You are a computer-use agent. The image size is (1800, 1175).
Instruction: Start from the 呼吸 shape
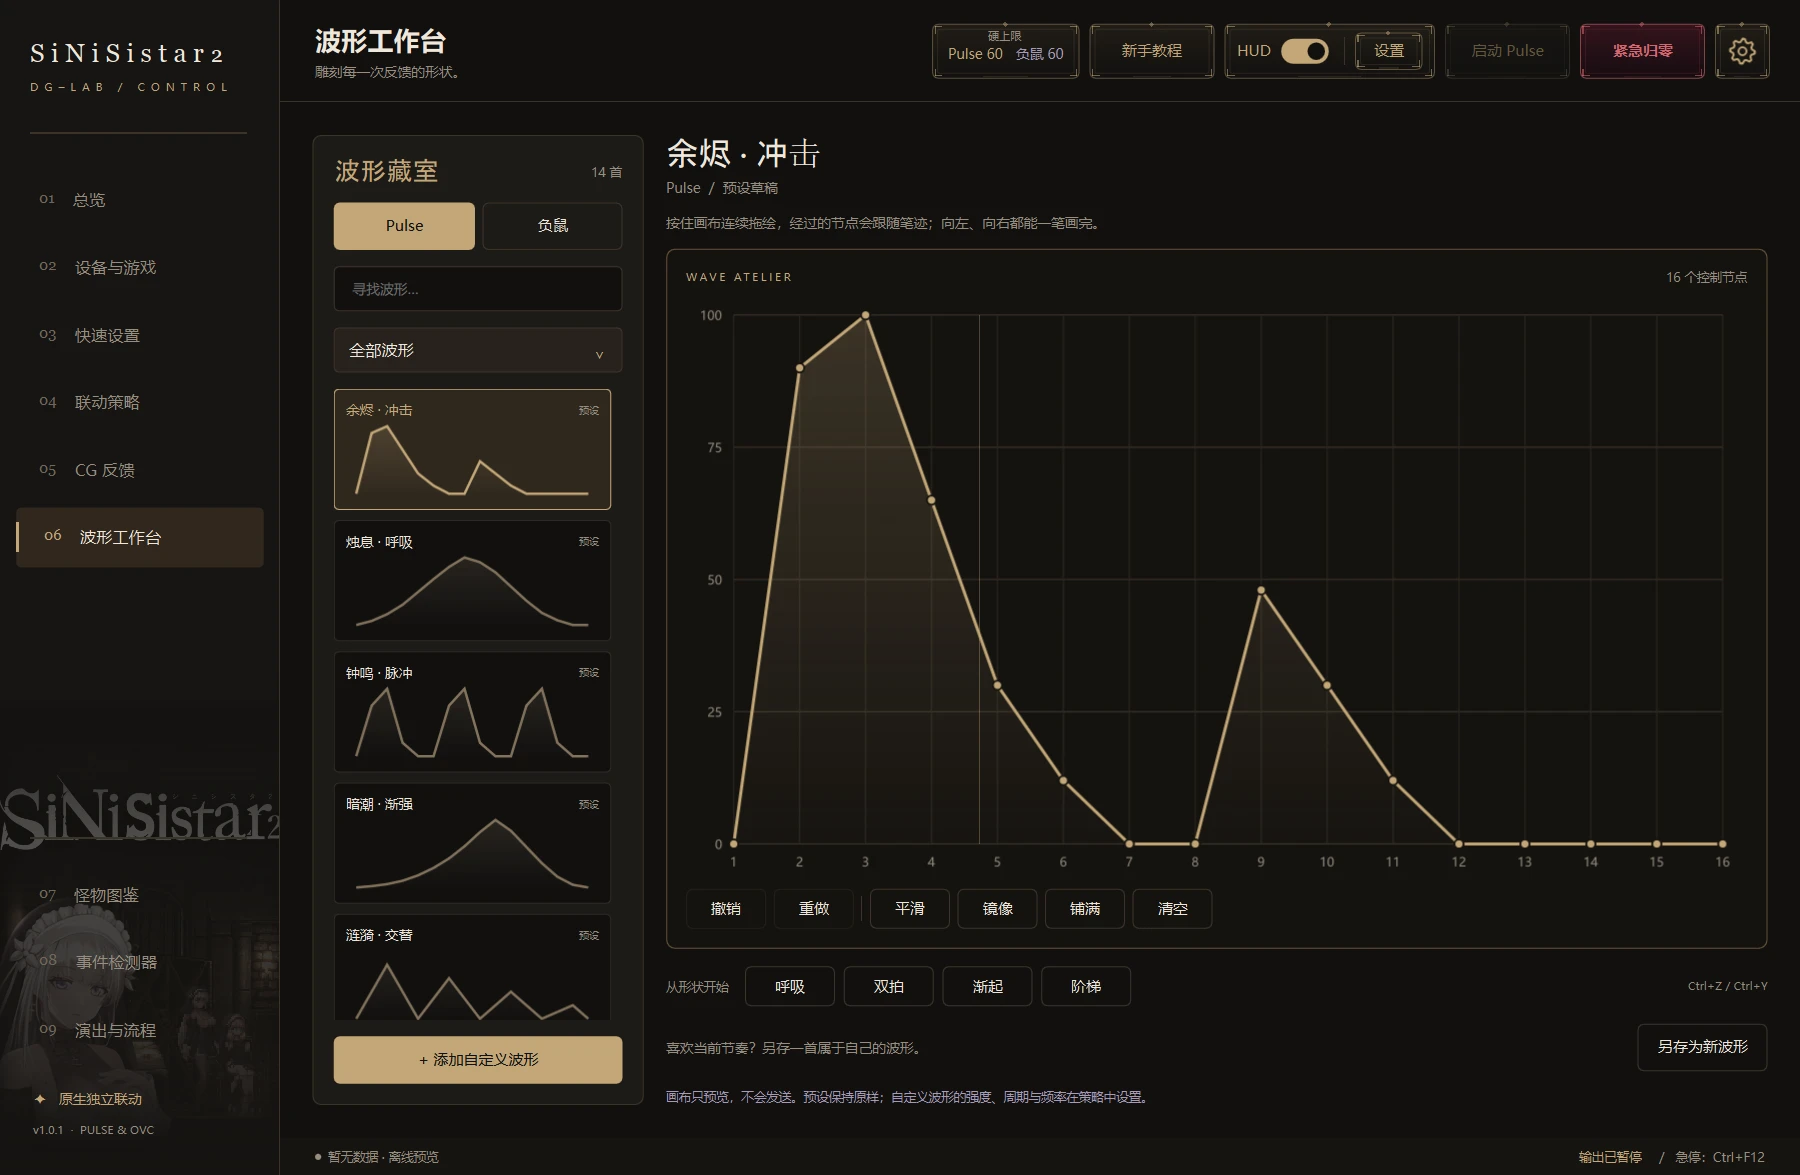click(790, 986)
